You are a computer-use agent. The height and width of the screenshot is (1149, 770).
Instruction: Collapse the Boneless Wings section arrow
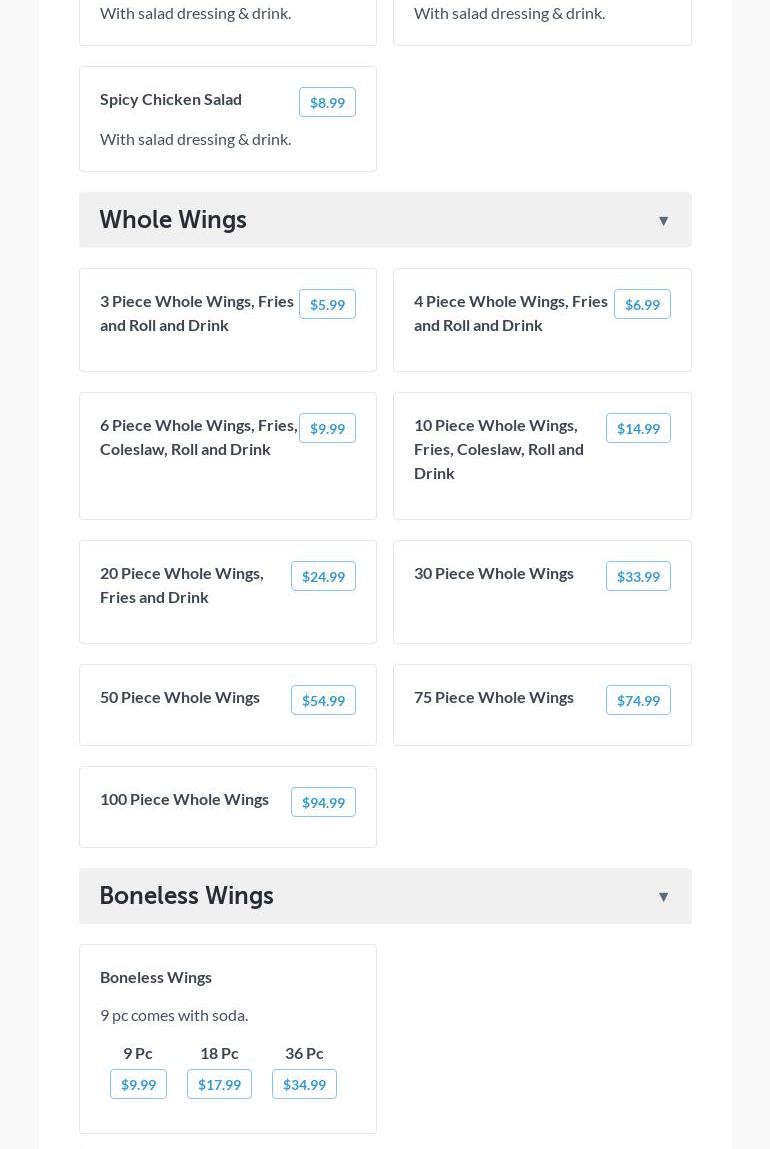663,897
